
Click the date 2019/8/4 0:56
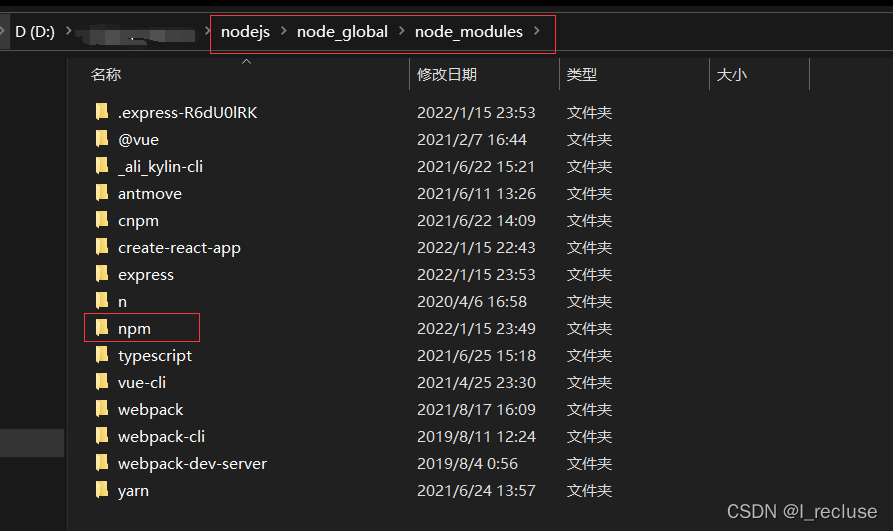(x=468, y=464)
